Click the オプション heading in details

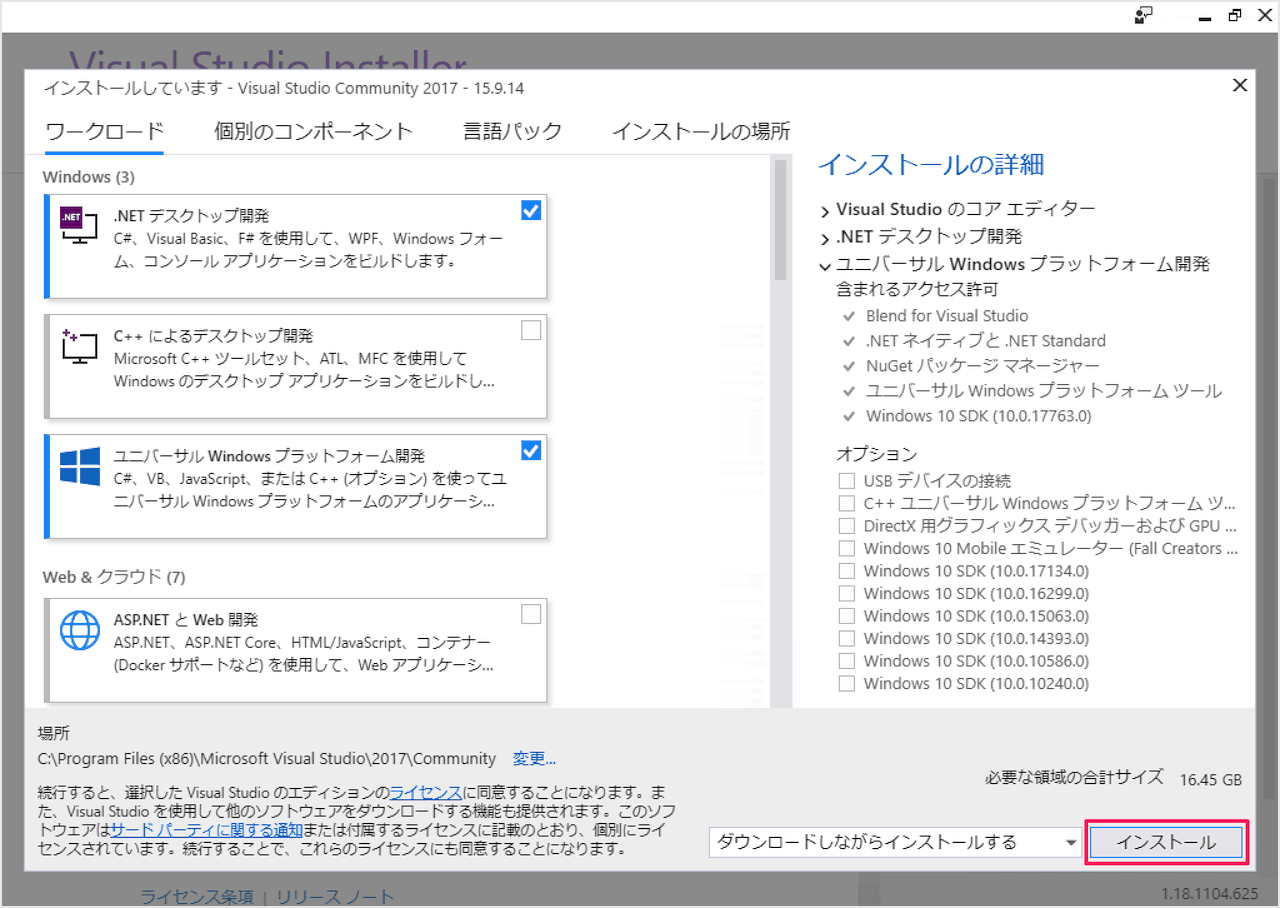click(x=876, y=454)
